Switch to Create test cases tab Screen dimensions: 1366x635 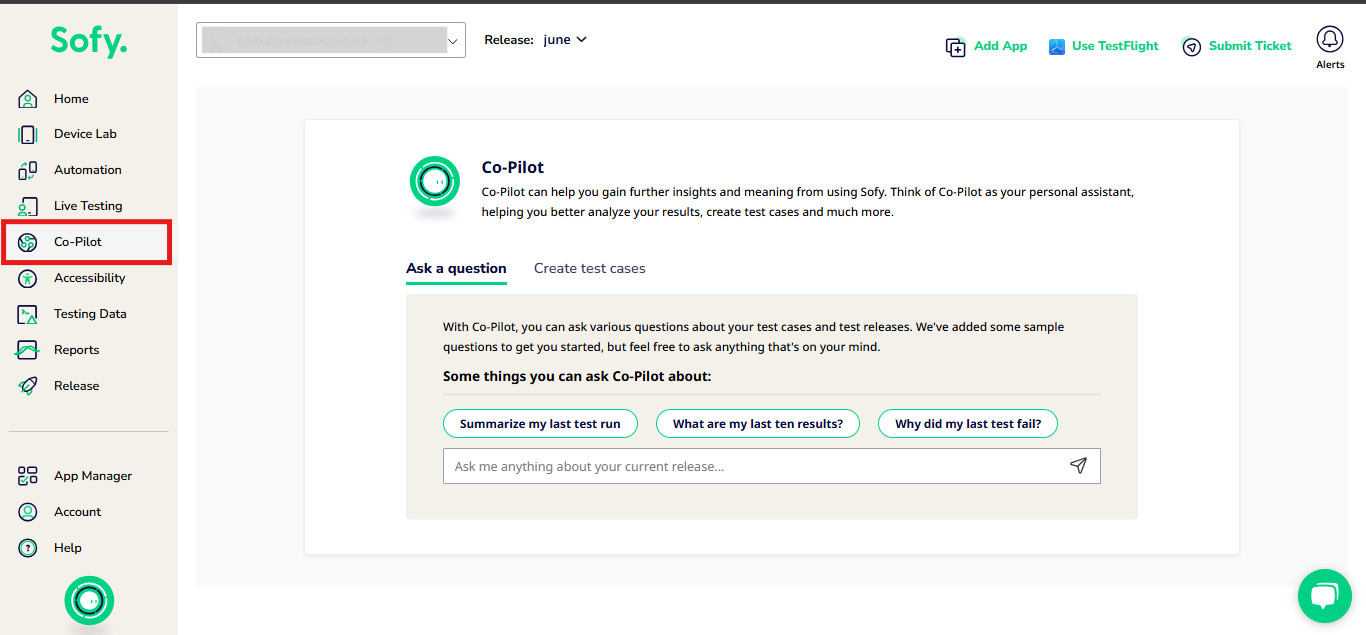[x=590, y=268]
